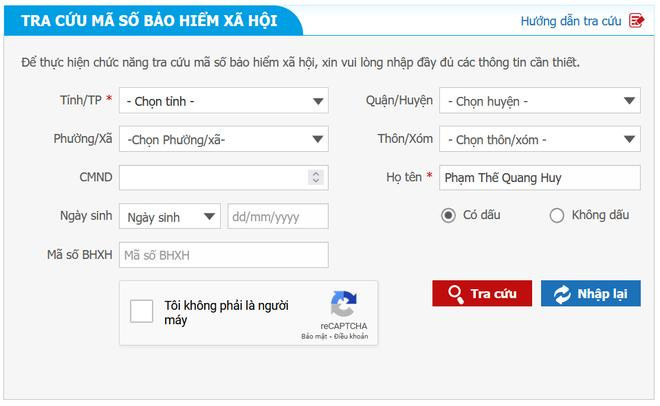The height and width of the screenshot is (406, 660).
Task: Open the Hướng dẫn tra cứu link
Action: click(x=571, y=20)
